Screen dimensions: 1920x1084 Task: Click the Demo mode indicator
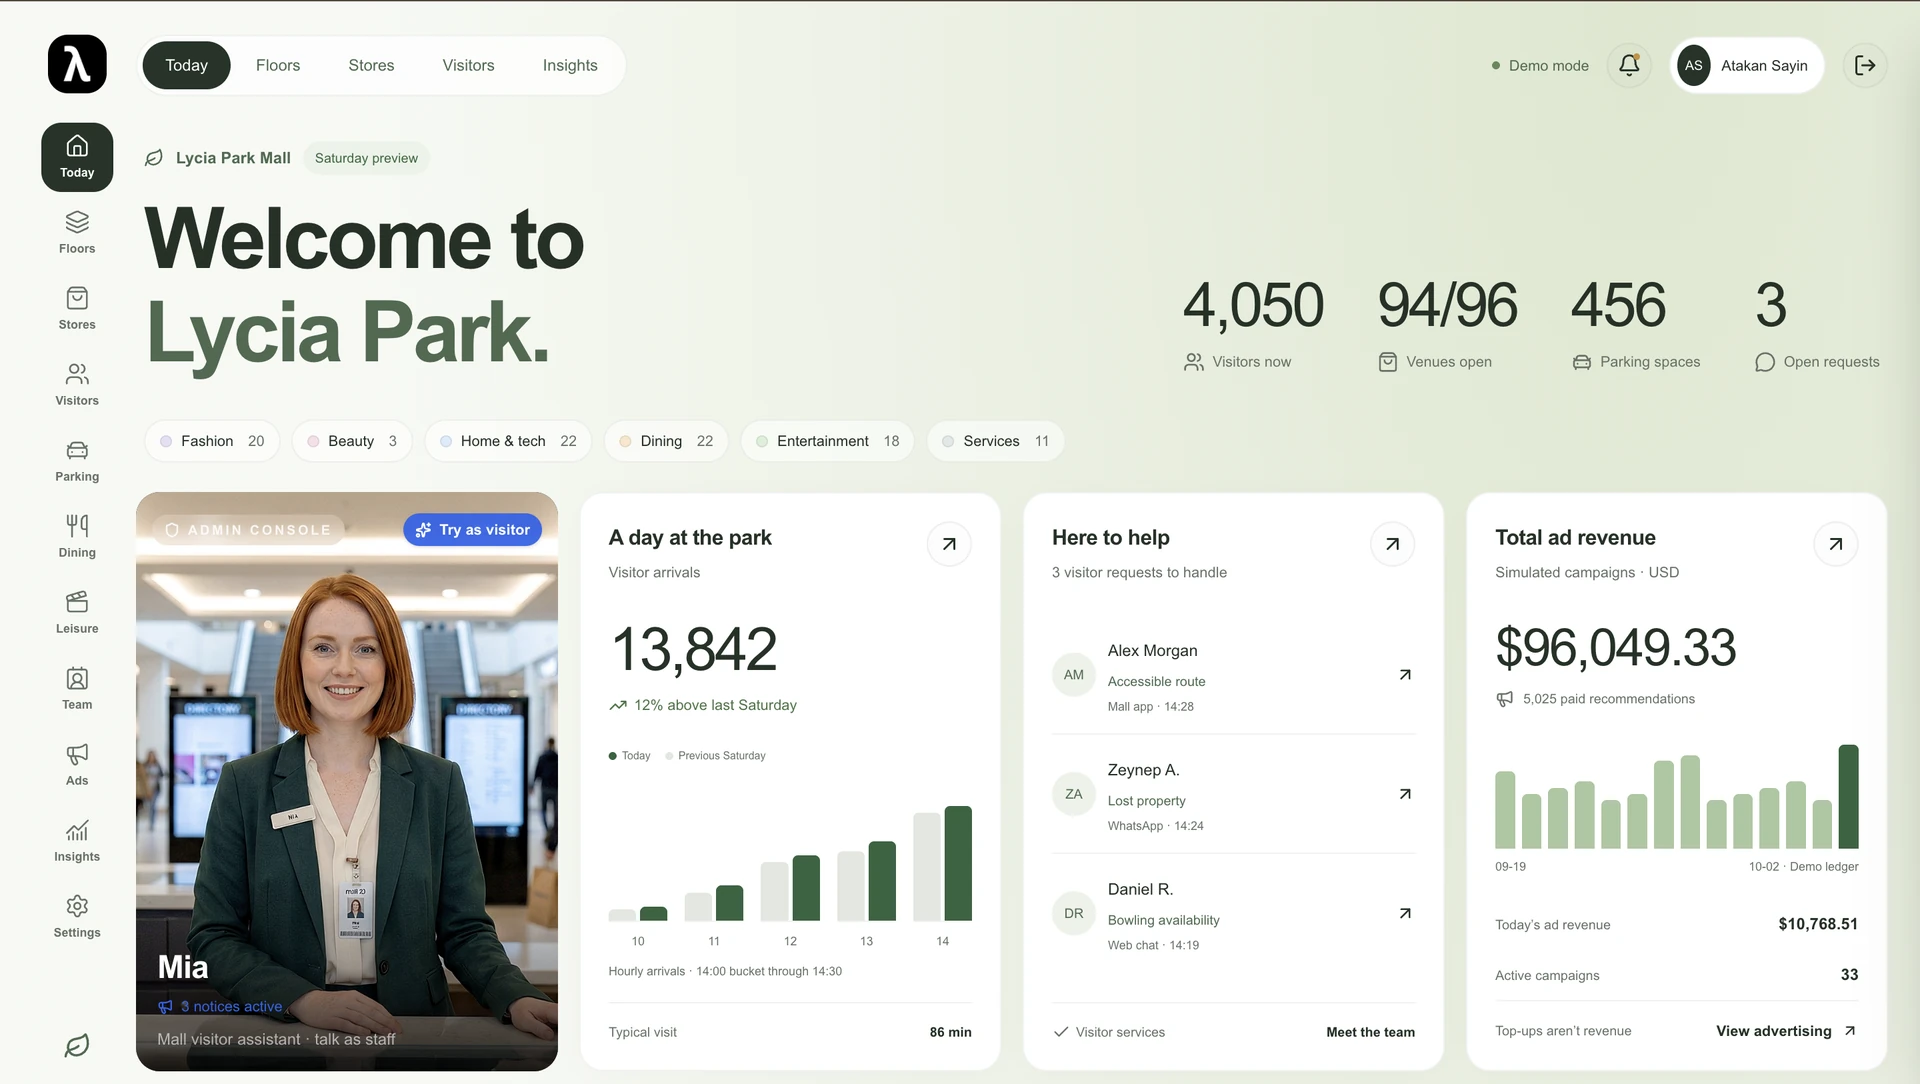coord(1539,65)
